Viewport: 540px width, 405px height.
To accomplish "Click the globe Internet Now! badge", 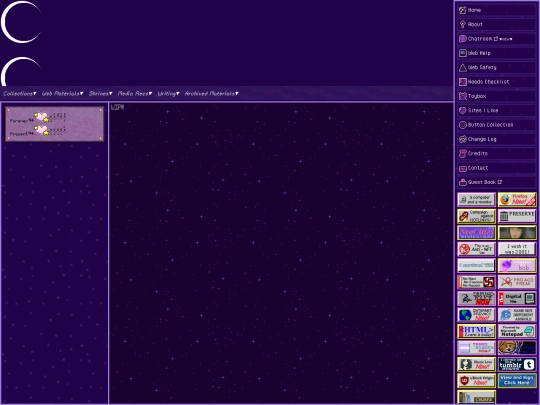I will pyautogui.click(x=477, y=315).
